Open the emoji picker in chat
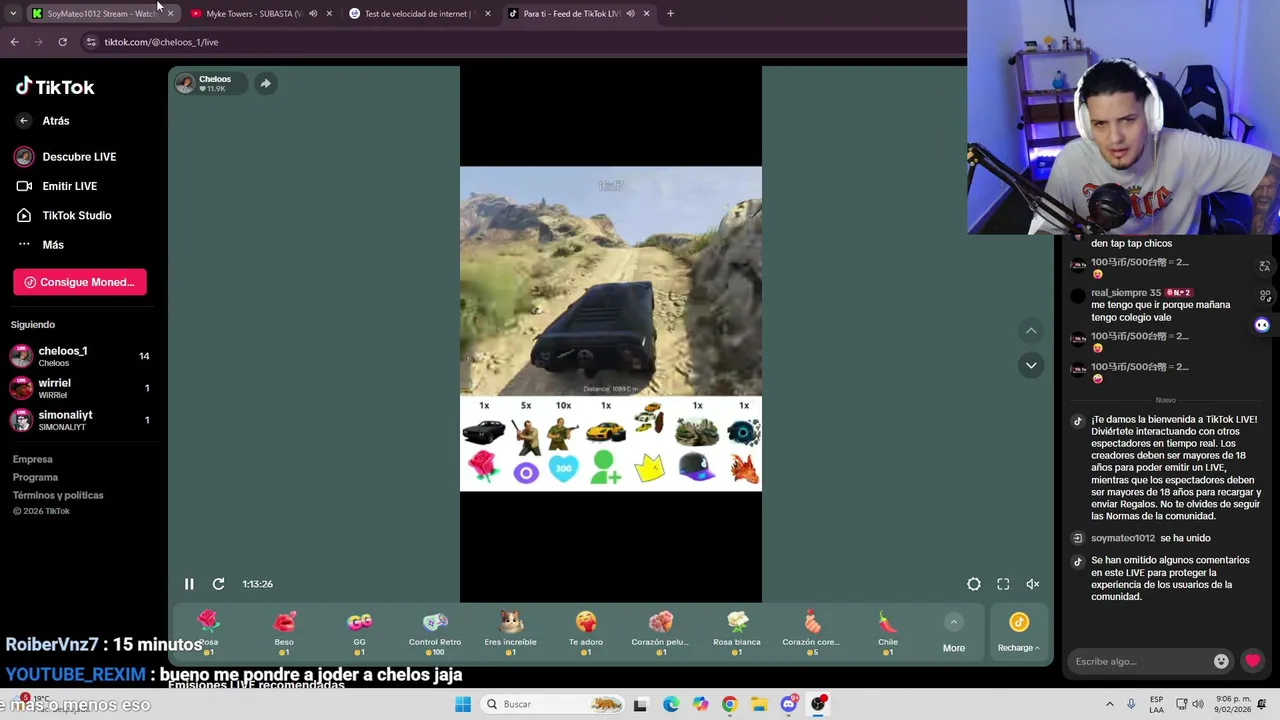The width and height of the screenshot is (1280, 720). click(1221, 661)
